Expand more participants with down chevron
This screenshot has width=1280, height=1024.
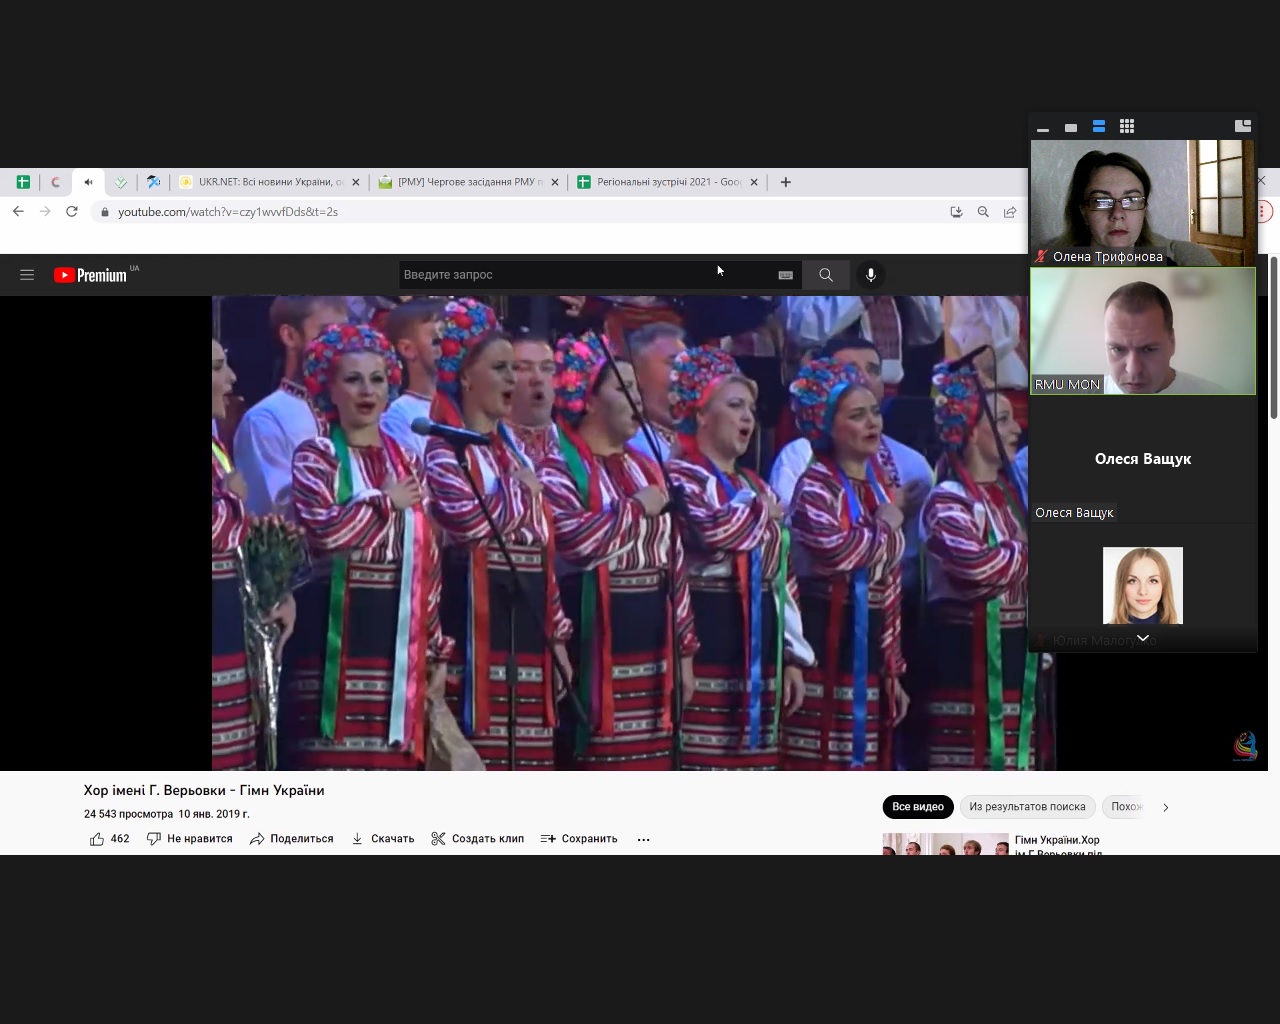click(x=1142, y=638)
